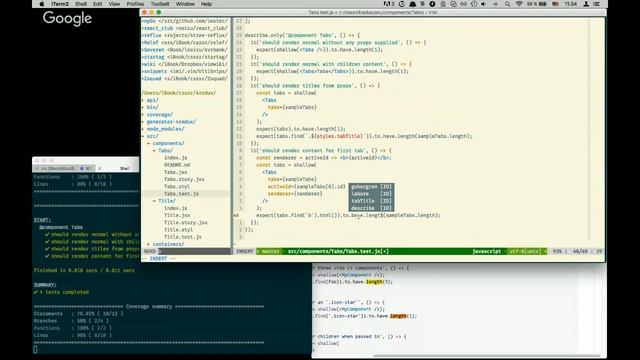Switch to the 'Shel' tab in small terminal window

coord(124,168)
